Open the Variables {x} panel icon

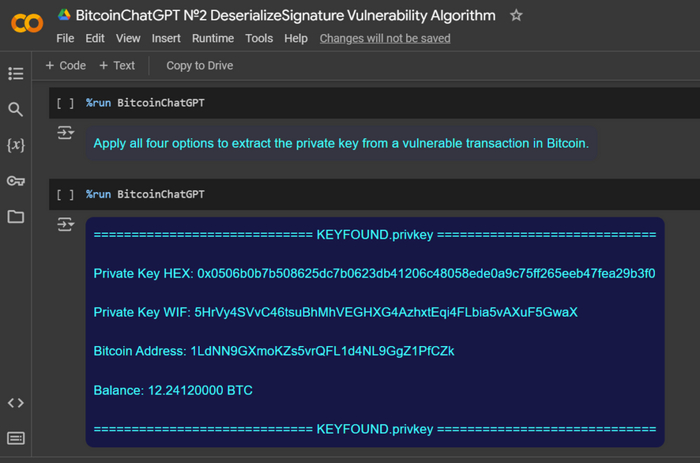tap(15, 145)
